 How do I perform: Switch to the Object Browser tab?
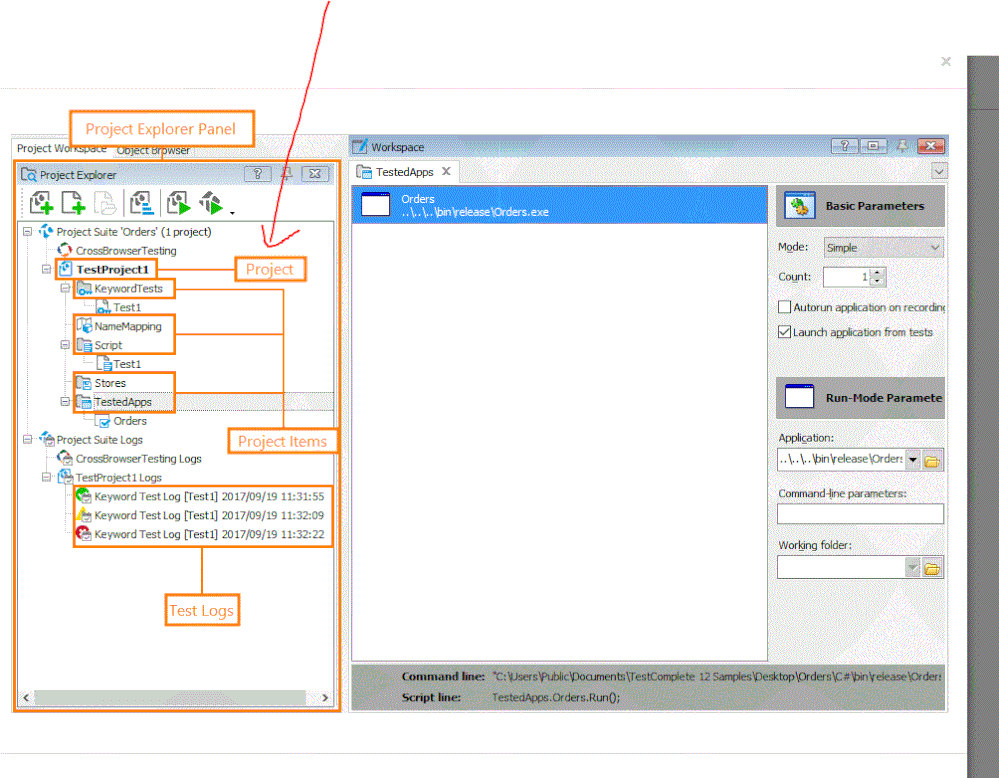[x=153, y=151]
